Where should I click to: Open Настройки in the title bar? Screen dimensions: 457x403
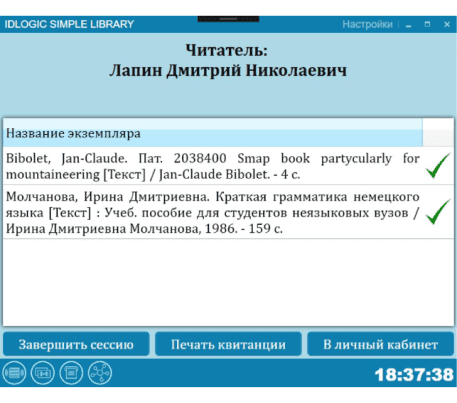point(367,24)
